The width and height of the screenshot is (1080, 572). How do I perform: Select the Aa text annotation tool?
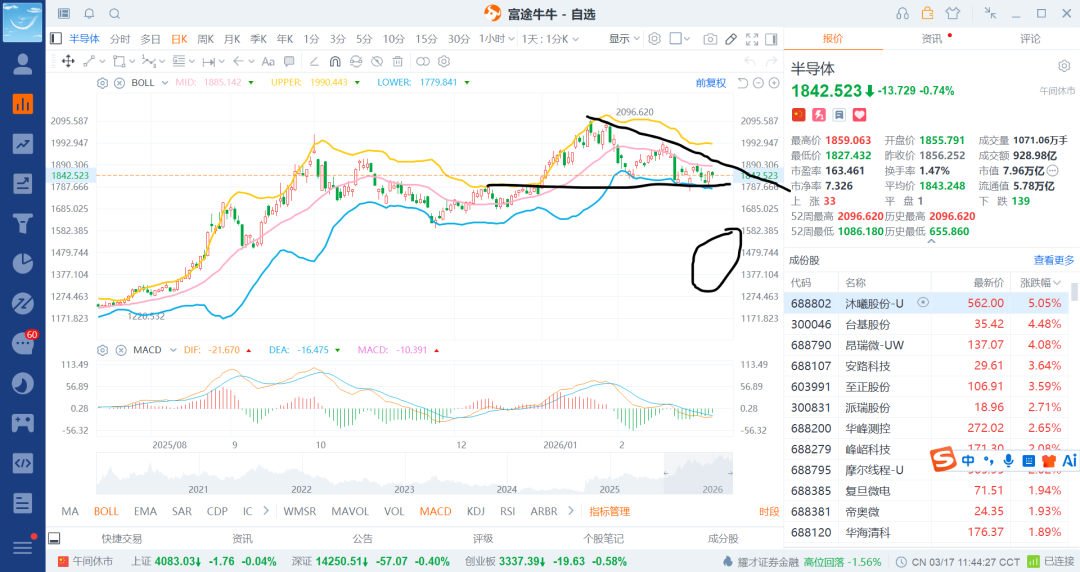point(268,61)
